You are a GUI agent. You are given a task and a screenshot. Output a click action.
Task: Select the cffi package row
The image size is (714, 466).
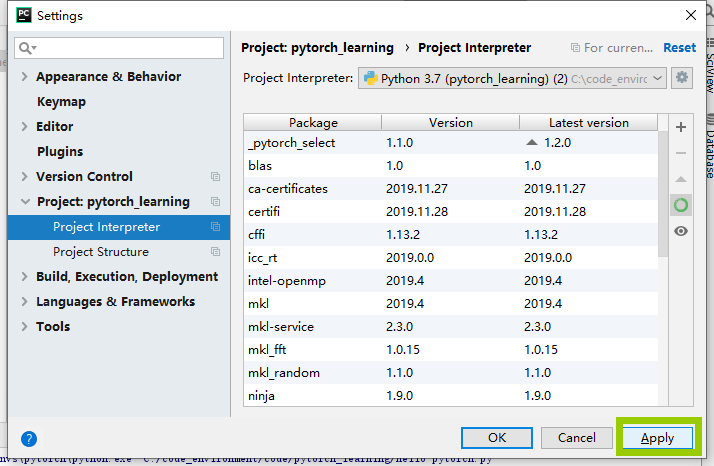coord(451,235)
